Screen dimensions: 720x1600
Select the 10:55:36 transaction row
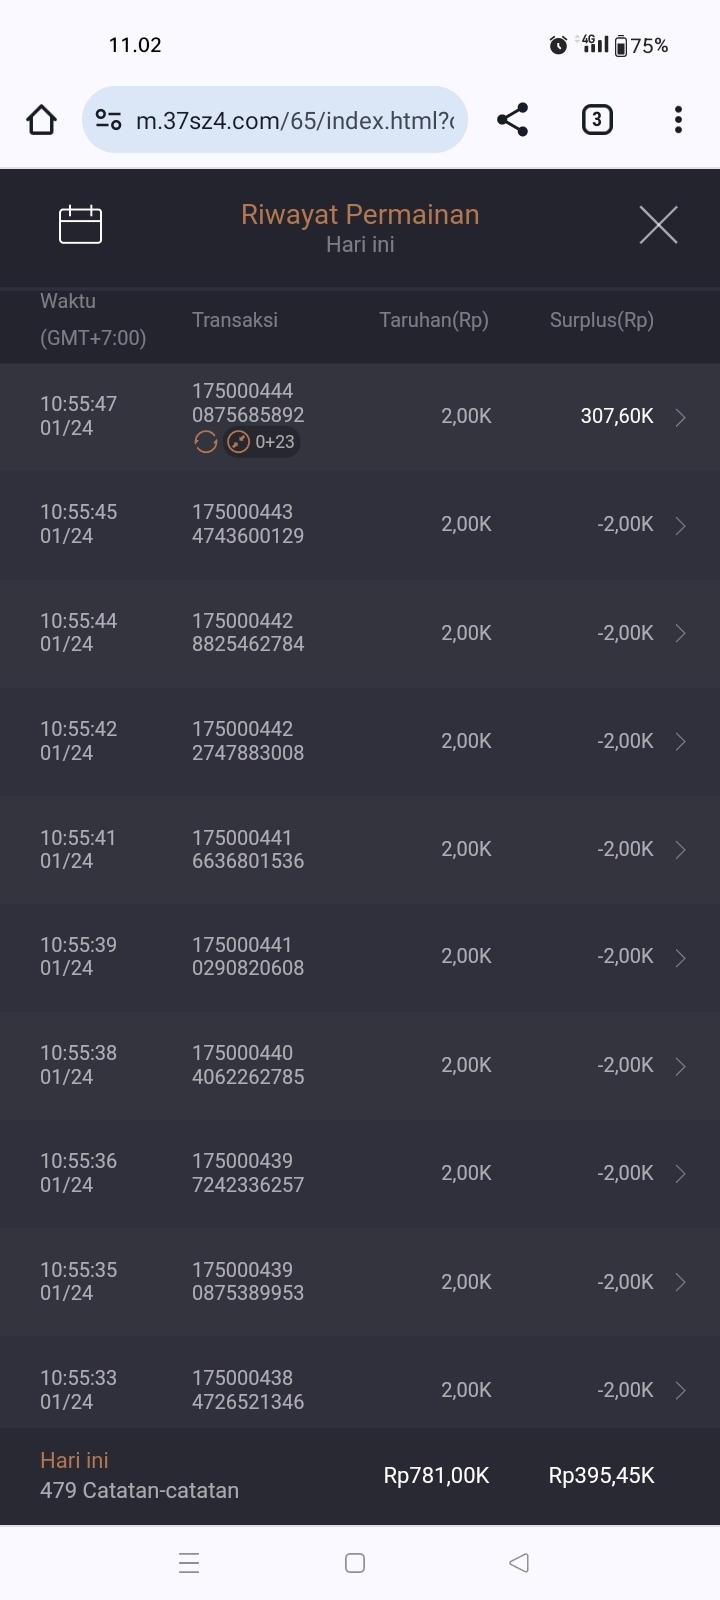point(360,1173)
